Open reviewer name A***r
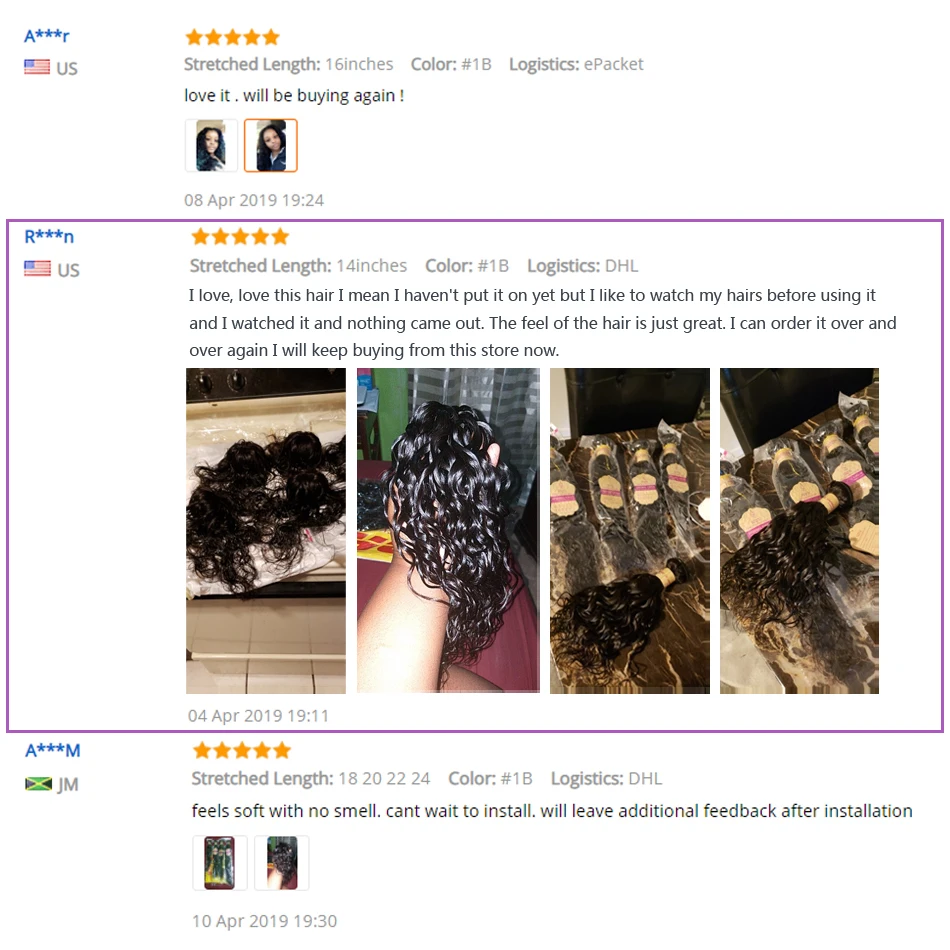 [47, 36]
